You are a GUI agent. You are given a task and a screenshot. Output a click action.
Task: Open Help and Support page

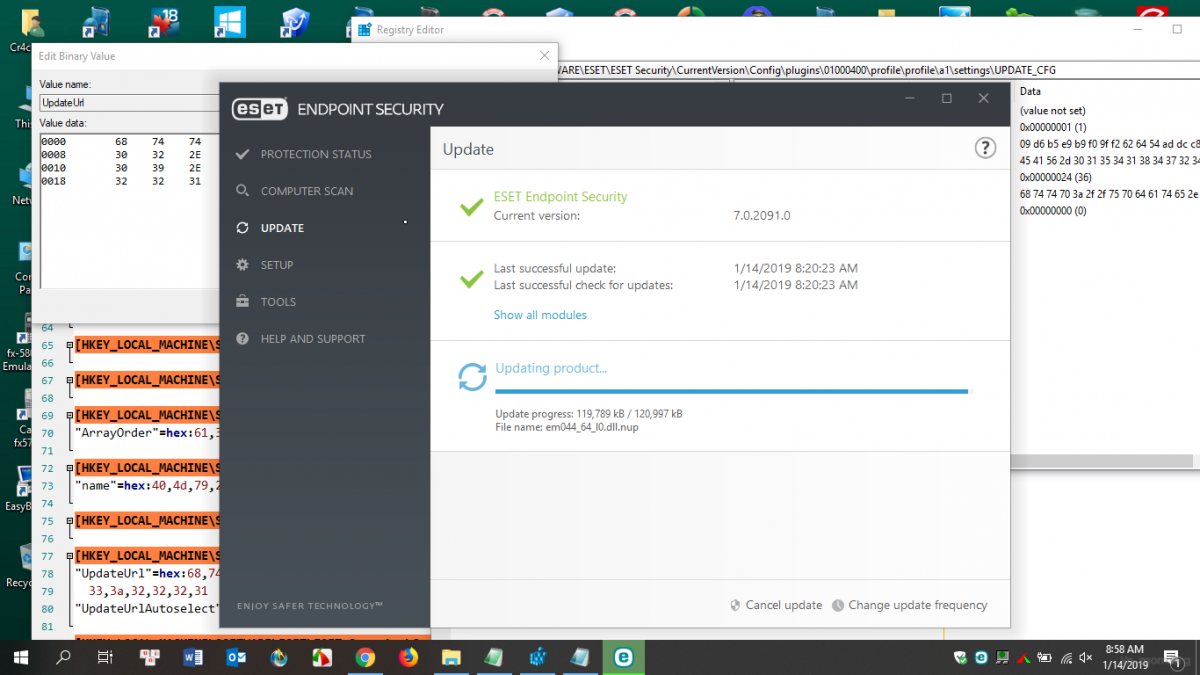(x=312, y=339)
